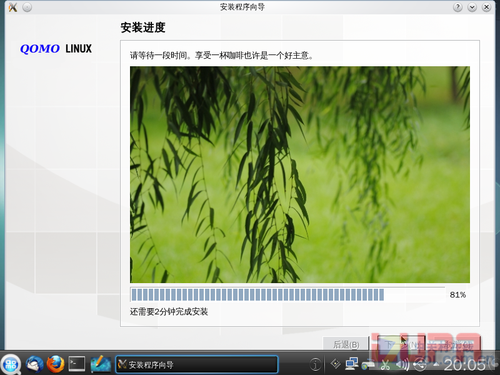Click the 还需要2分钟完成安装 status text
Viewport: 500px width, 375px height.
click(169, 312)
